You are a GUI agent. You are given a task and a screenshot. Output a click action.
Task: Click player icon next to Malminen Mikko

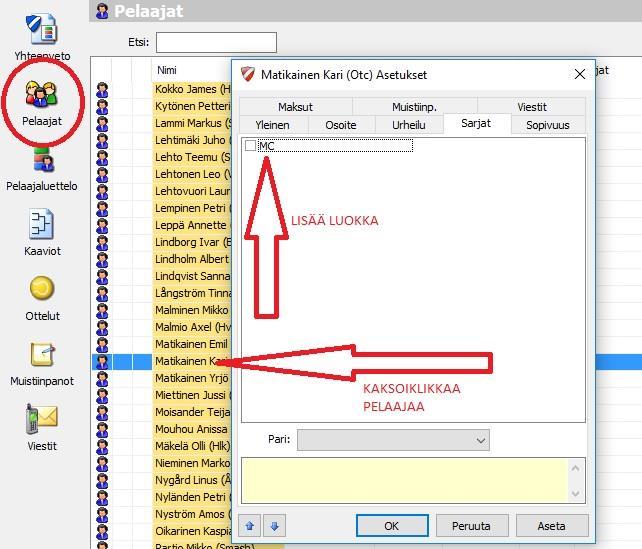point(102,310)
